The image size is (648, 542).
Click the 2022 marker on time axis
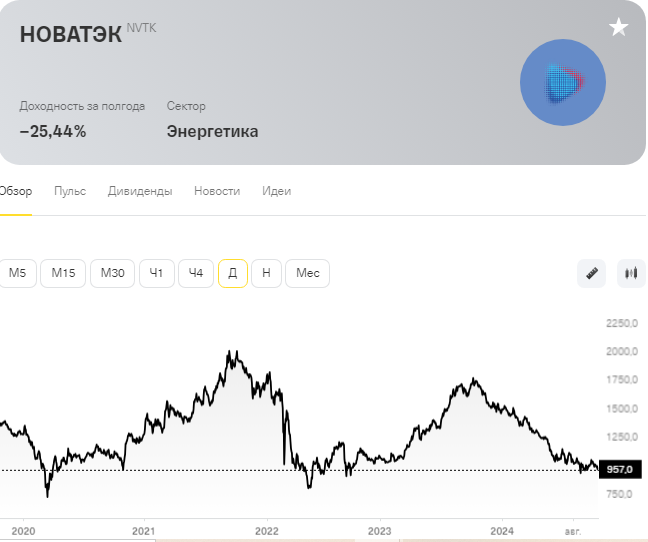[267, 531]
